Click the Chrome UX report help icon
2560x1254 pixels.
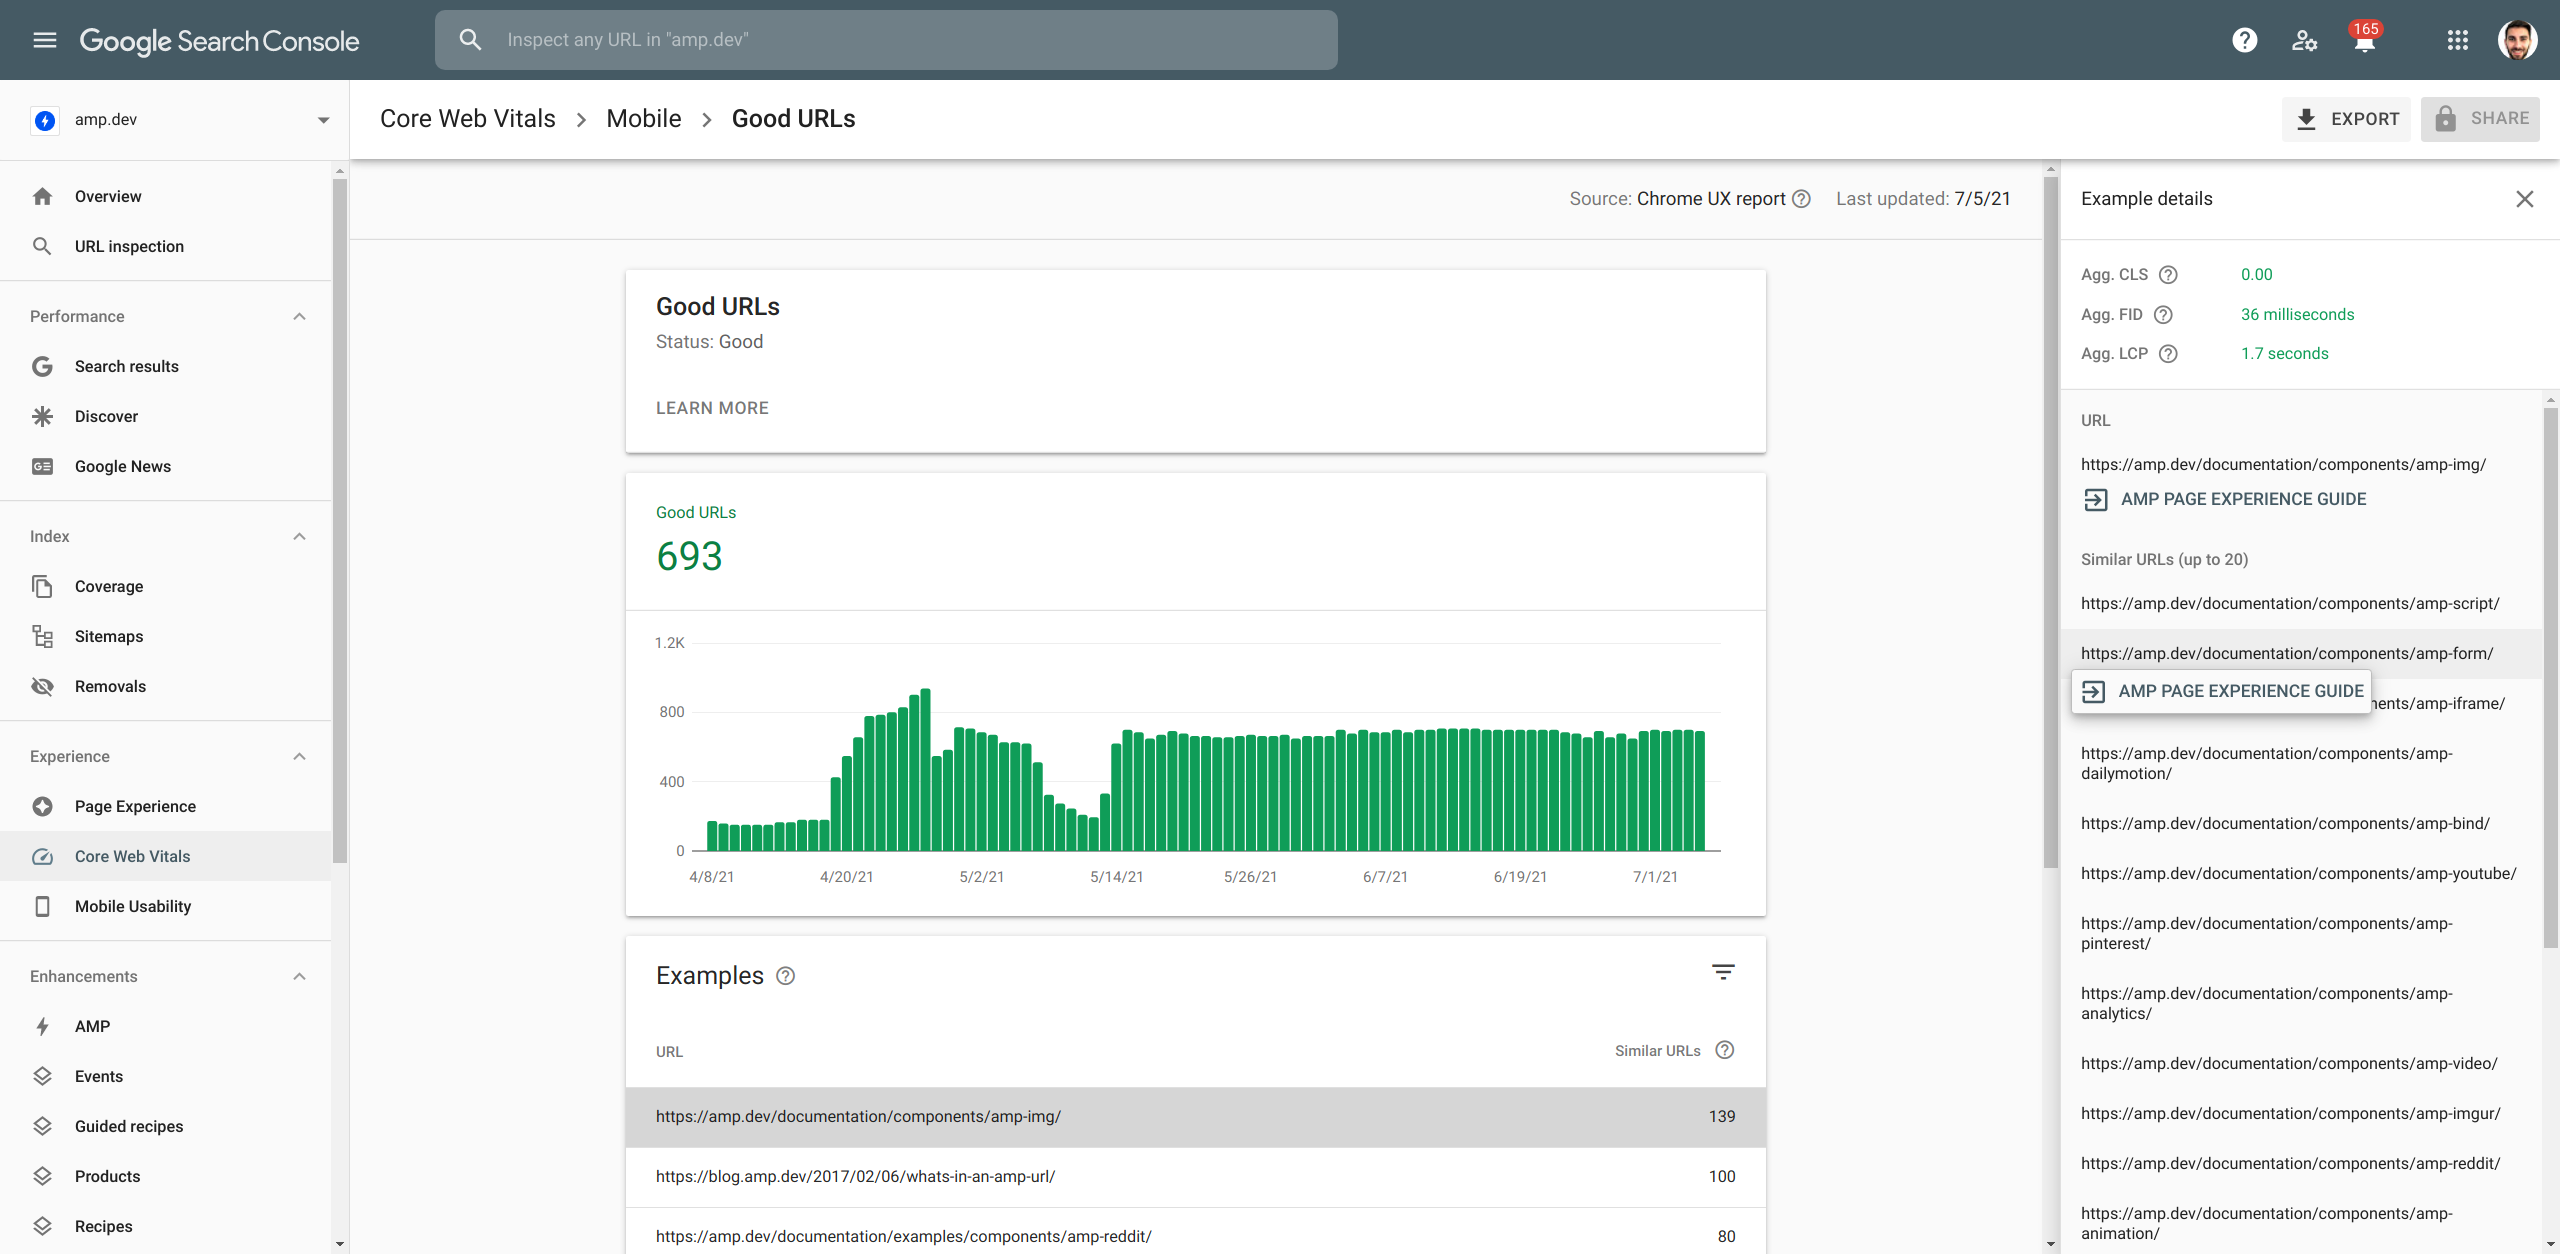pos(1801,199)
